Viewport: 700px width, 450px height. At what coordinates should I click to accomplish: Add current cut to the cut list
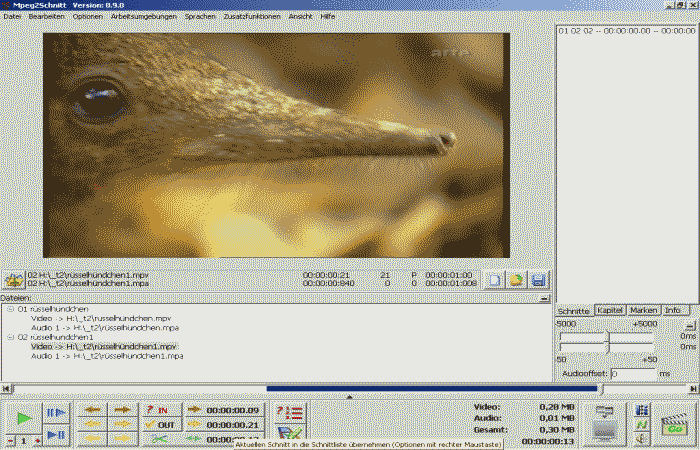pyautogui.click(x=289, y=433)
